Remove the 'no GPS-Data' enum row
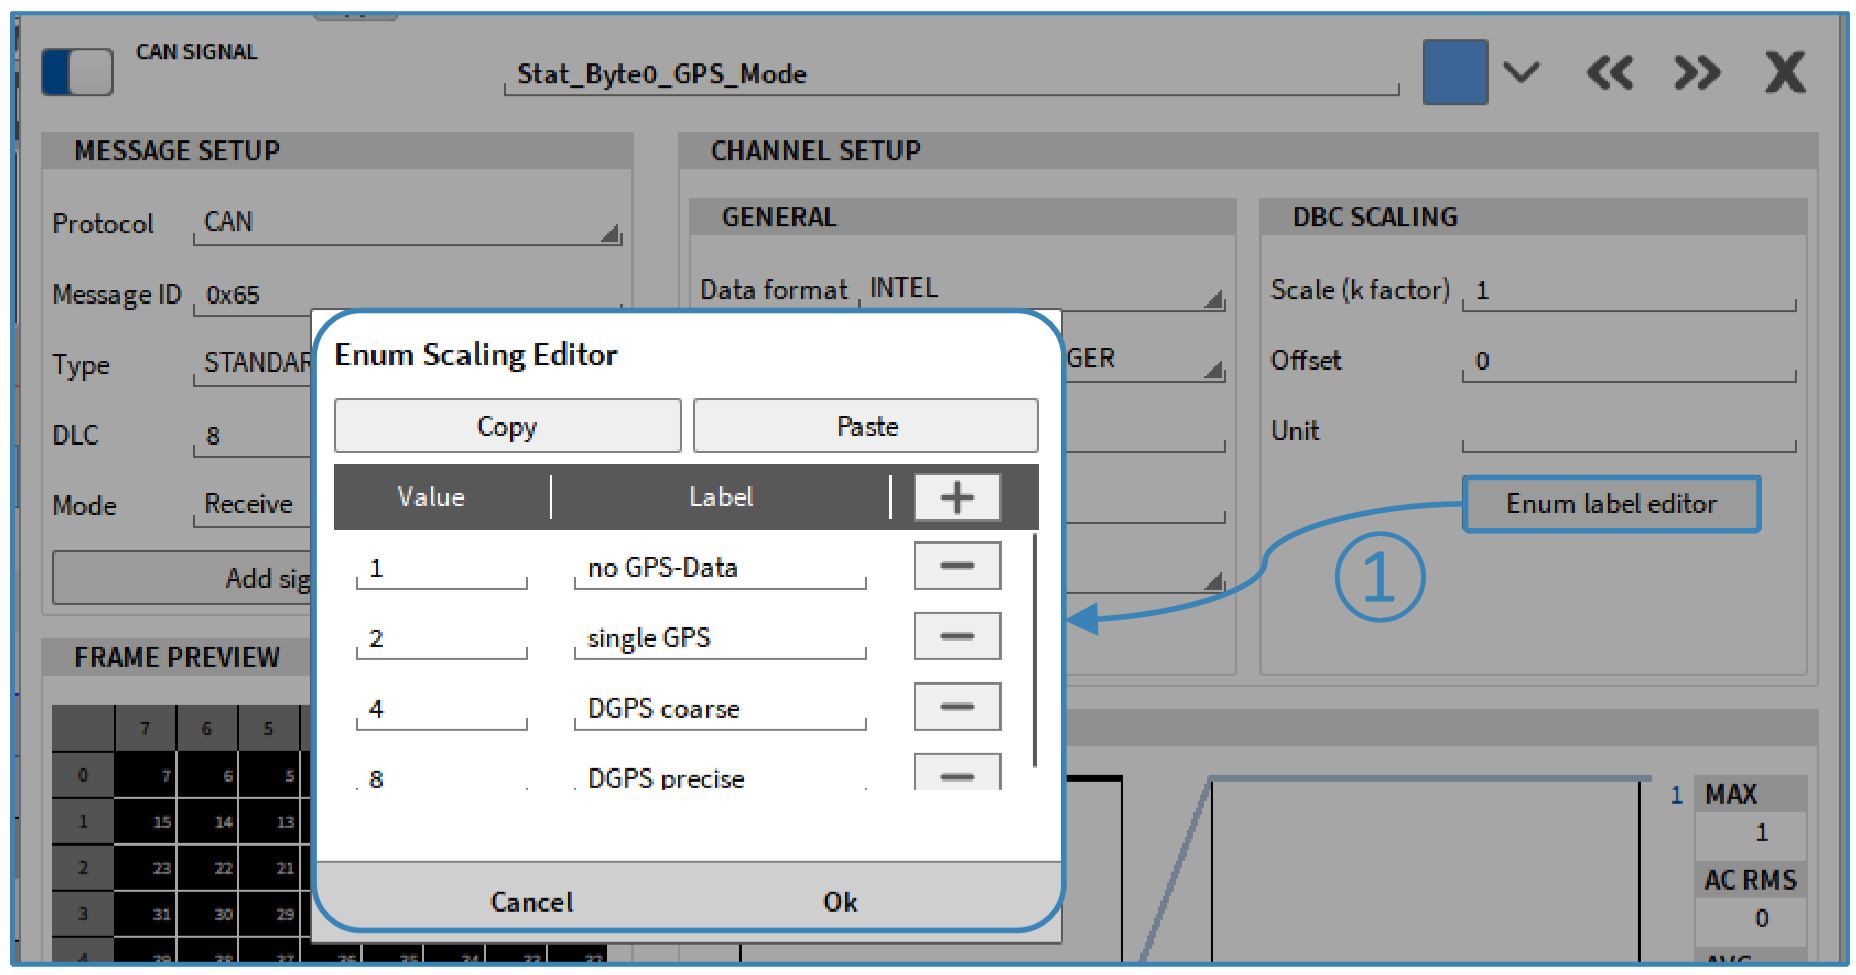1856x975 pixels. coord(956,566)
